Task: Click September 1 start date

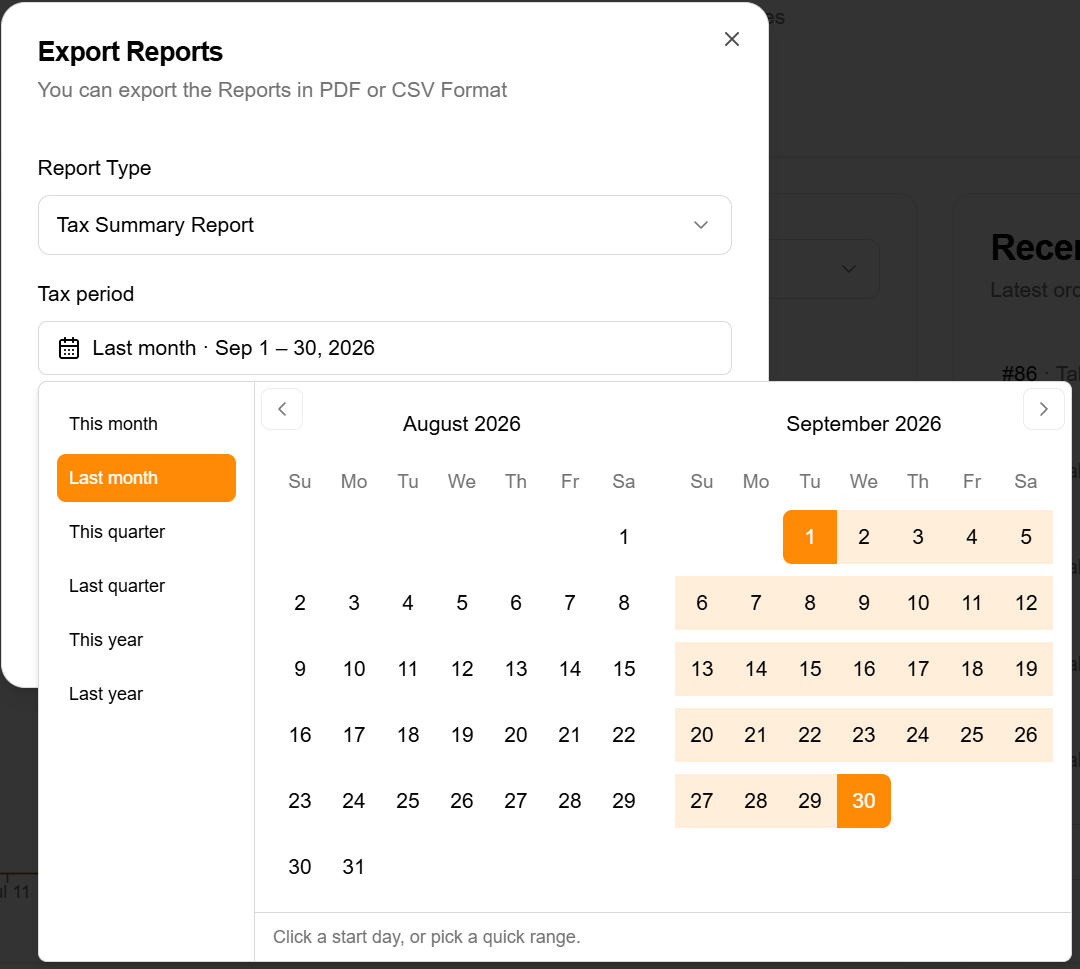Action: (x=810, y=537)
